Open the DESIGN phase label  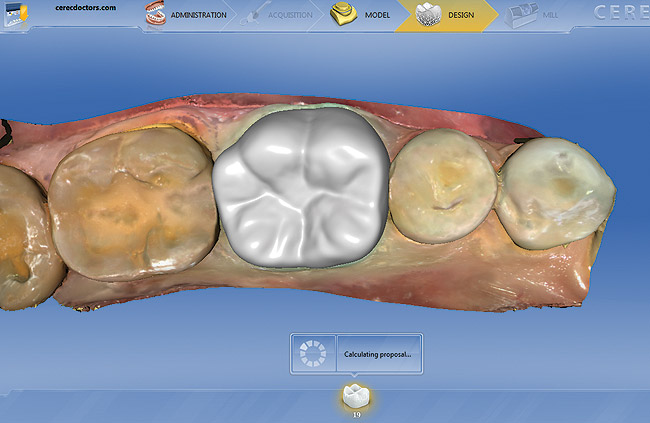461,15
